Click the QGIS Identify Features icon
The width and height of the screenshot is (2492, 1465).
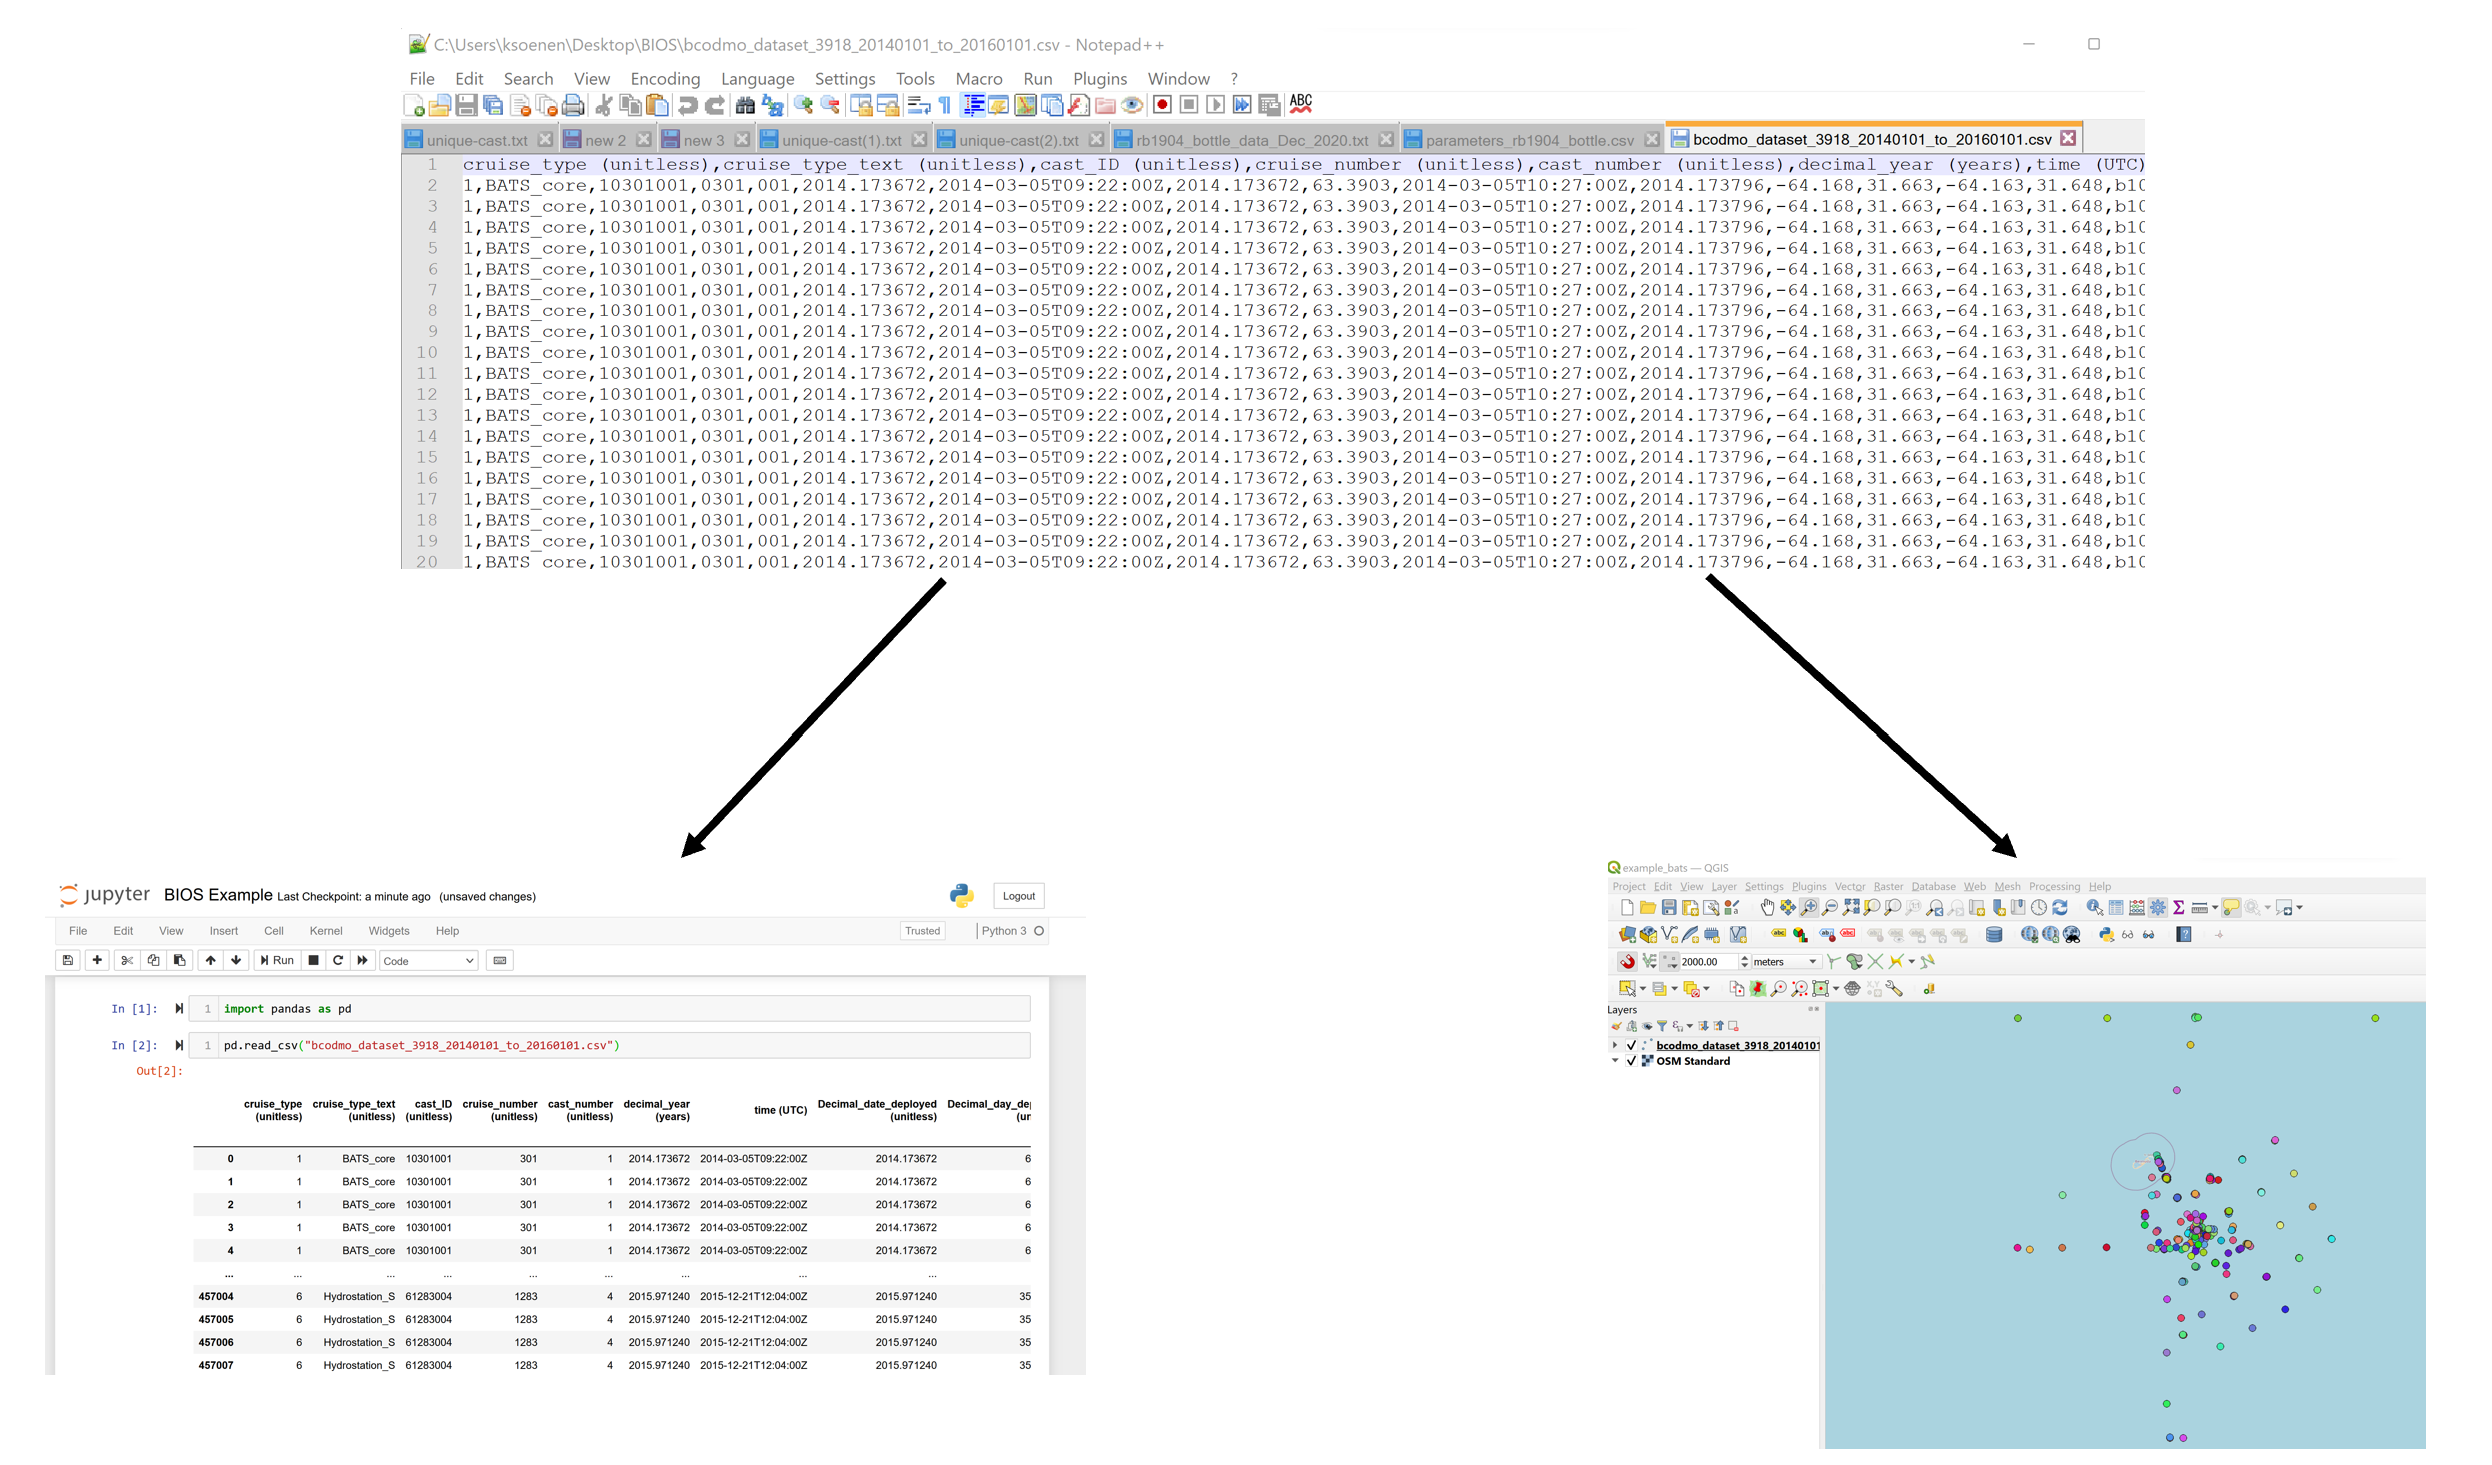pos(2094,907)
